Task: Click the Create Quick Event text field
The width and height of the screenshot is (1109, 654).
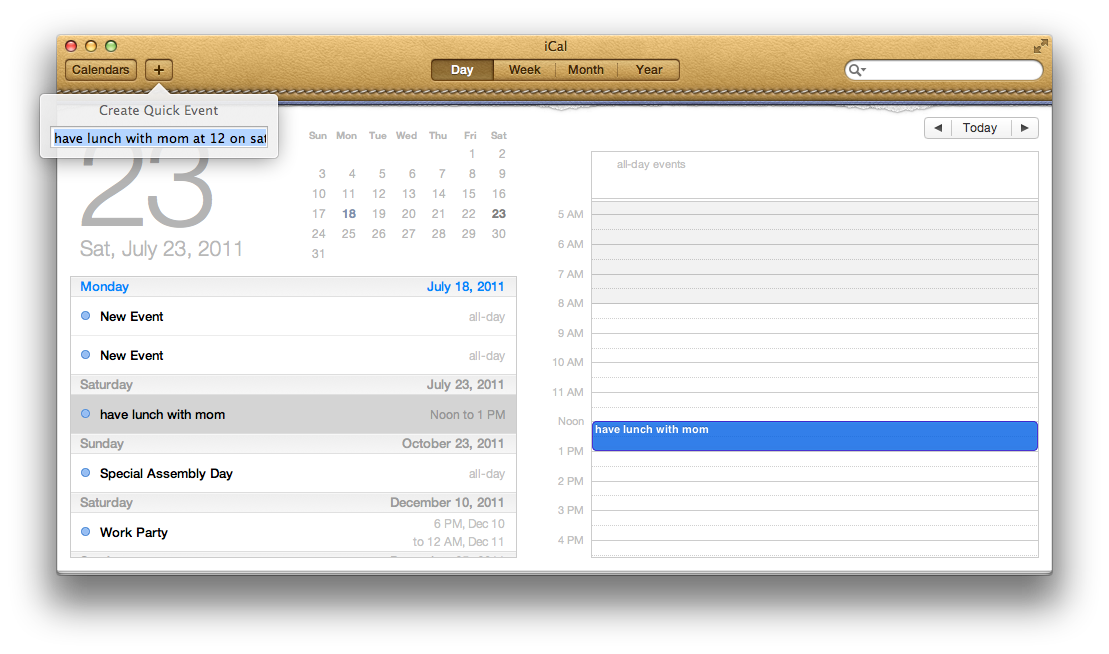Action: click(159, 138)
